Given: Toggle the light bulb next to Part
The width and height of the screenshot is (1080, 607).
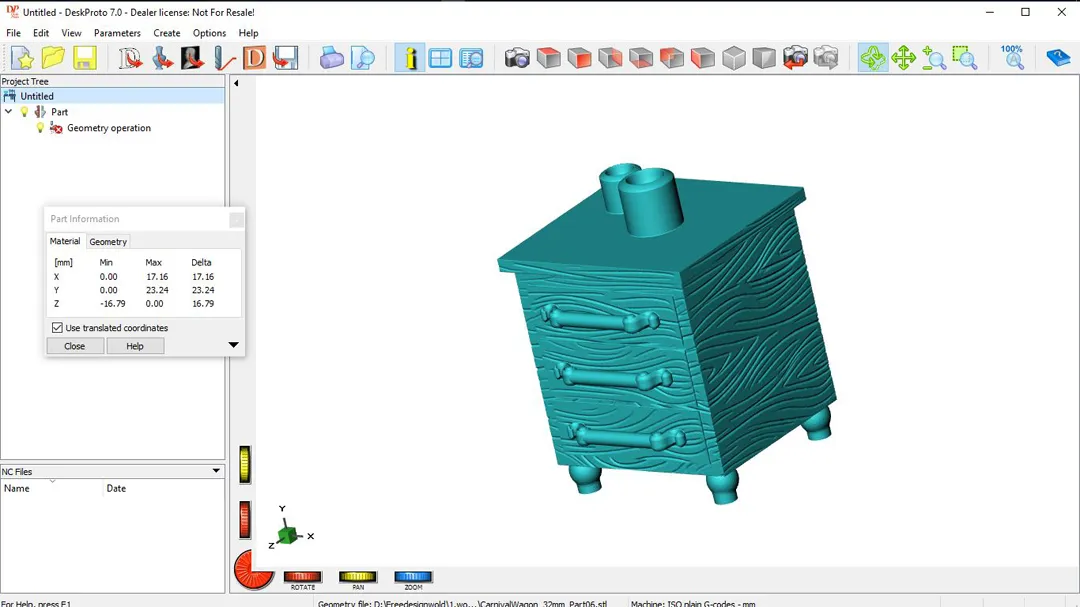Looking at the screenshot, I should tap(25, 112).
